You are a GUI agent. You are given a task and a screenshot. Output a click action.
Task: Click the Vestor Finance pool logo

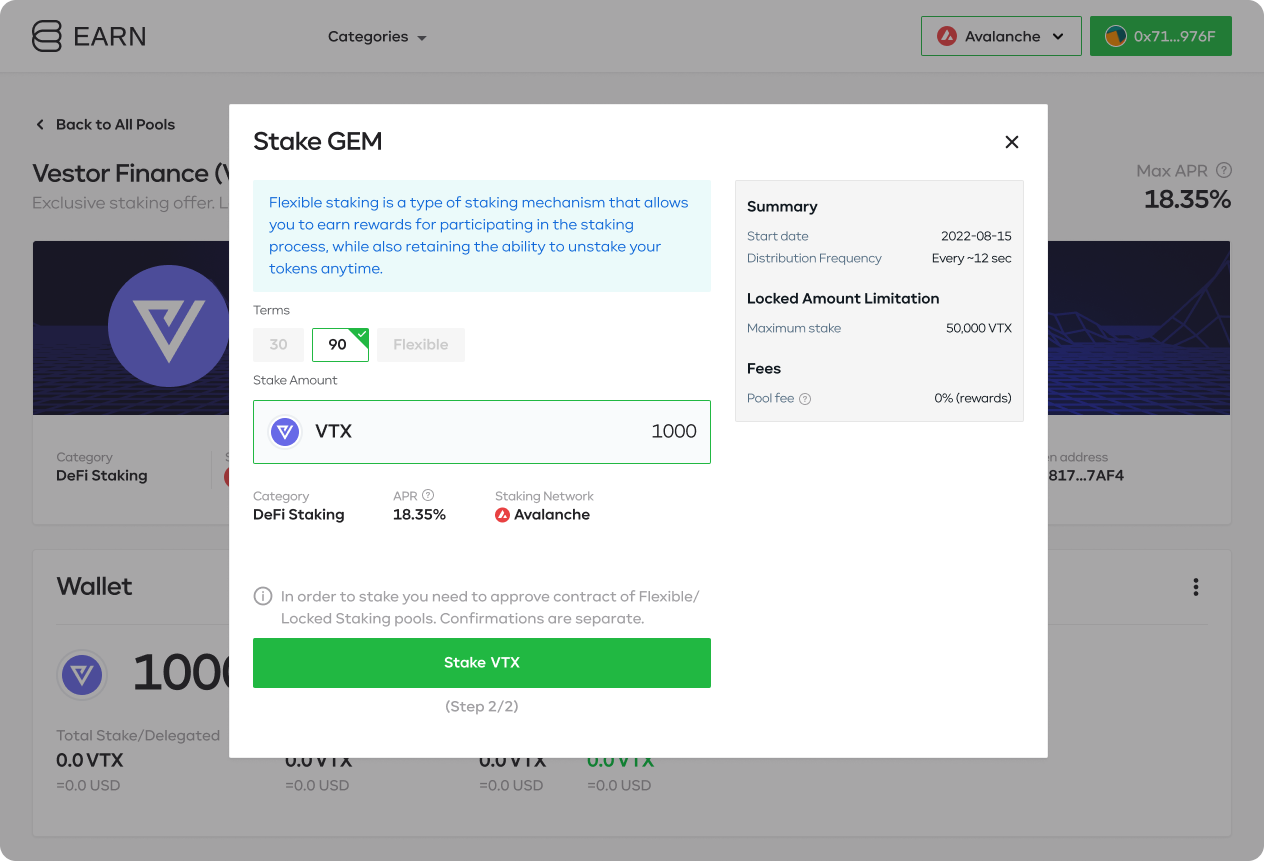click(x=169, y=326)
